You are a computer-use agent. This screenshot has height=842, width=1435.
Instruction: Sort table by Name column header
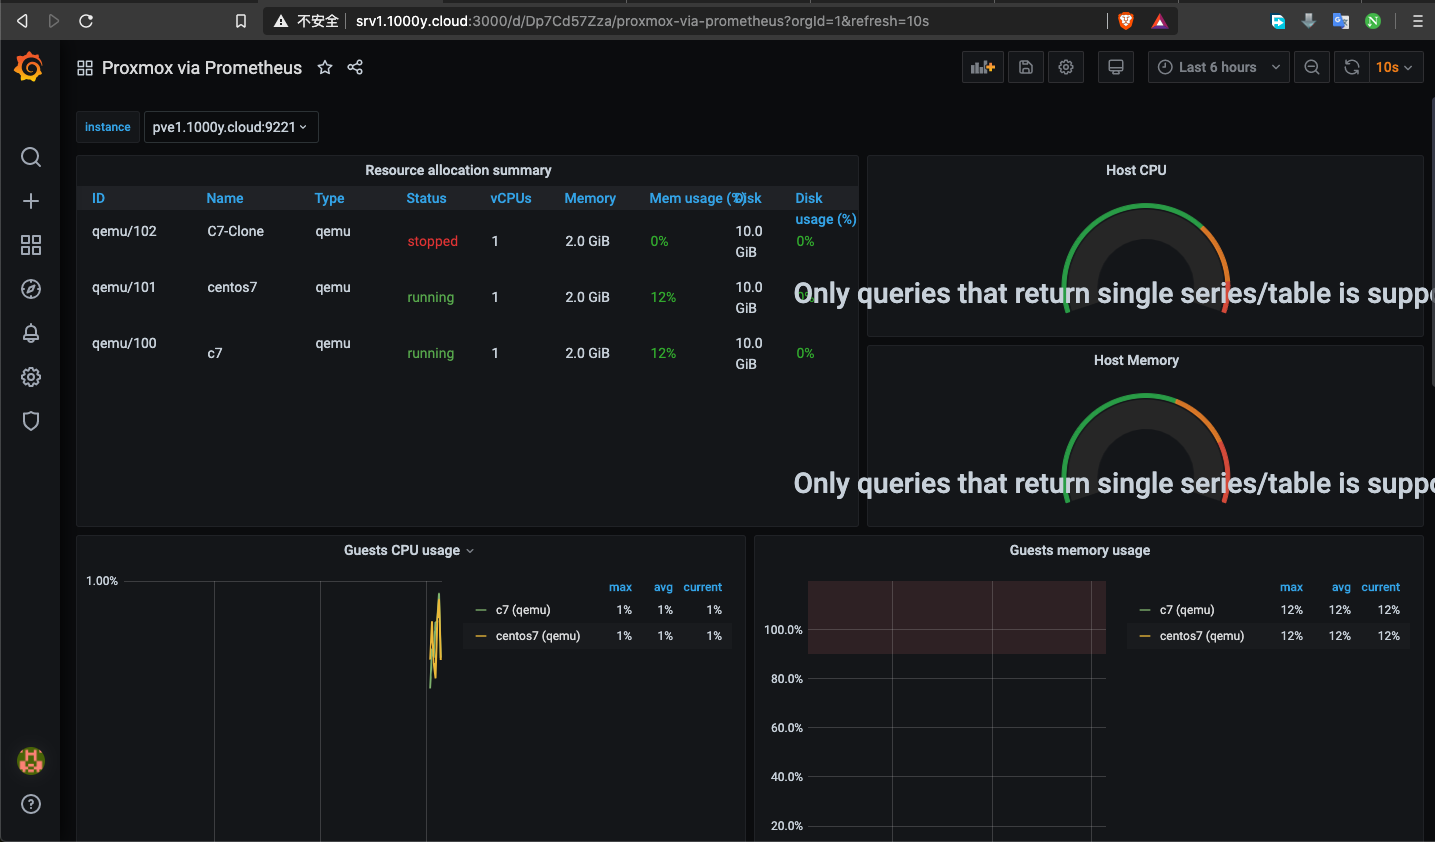coord(225,198)
